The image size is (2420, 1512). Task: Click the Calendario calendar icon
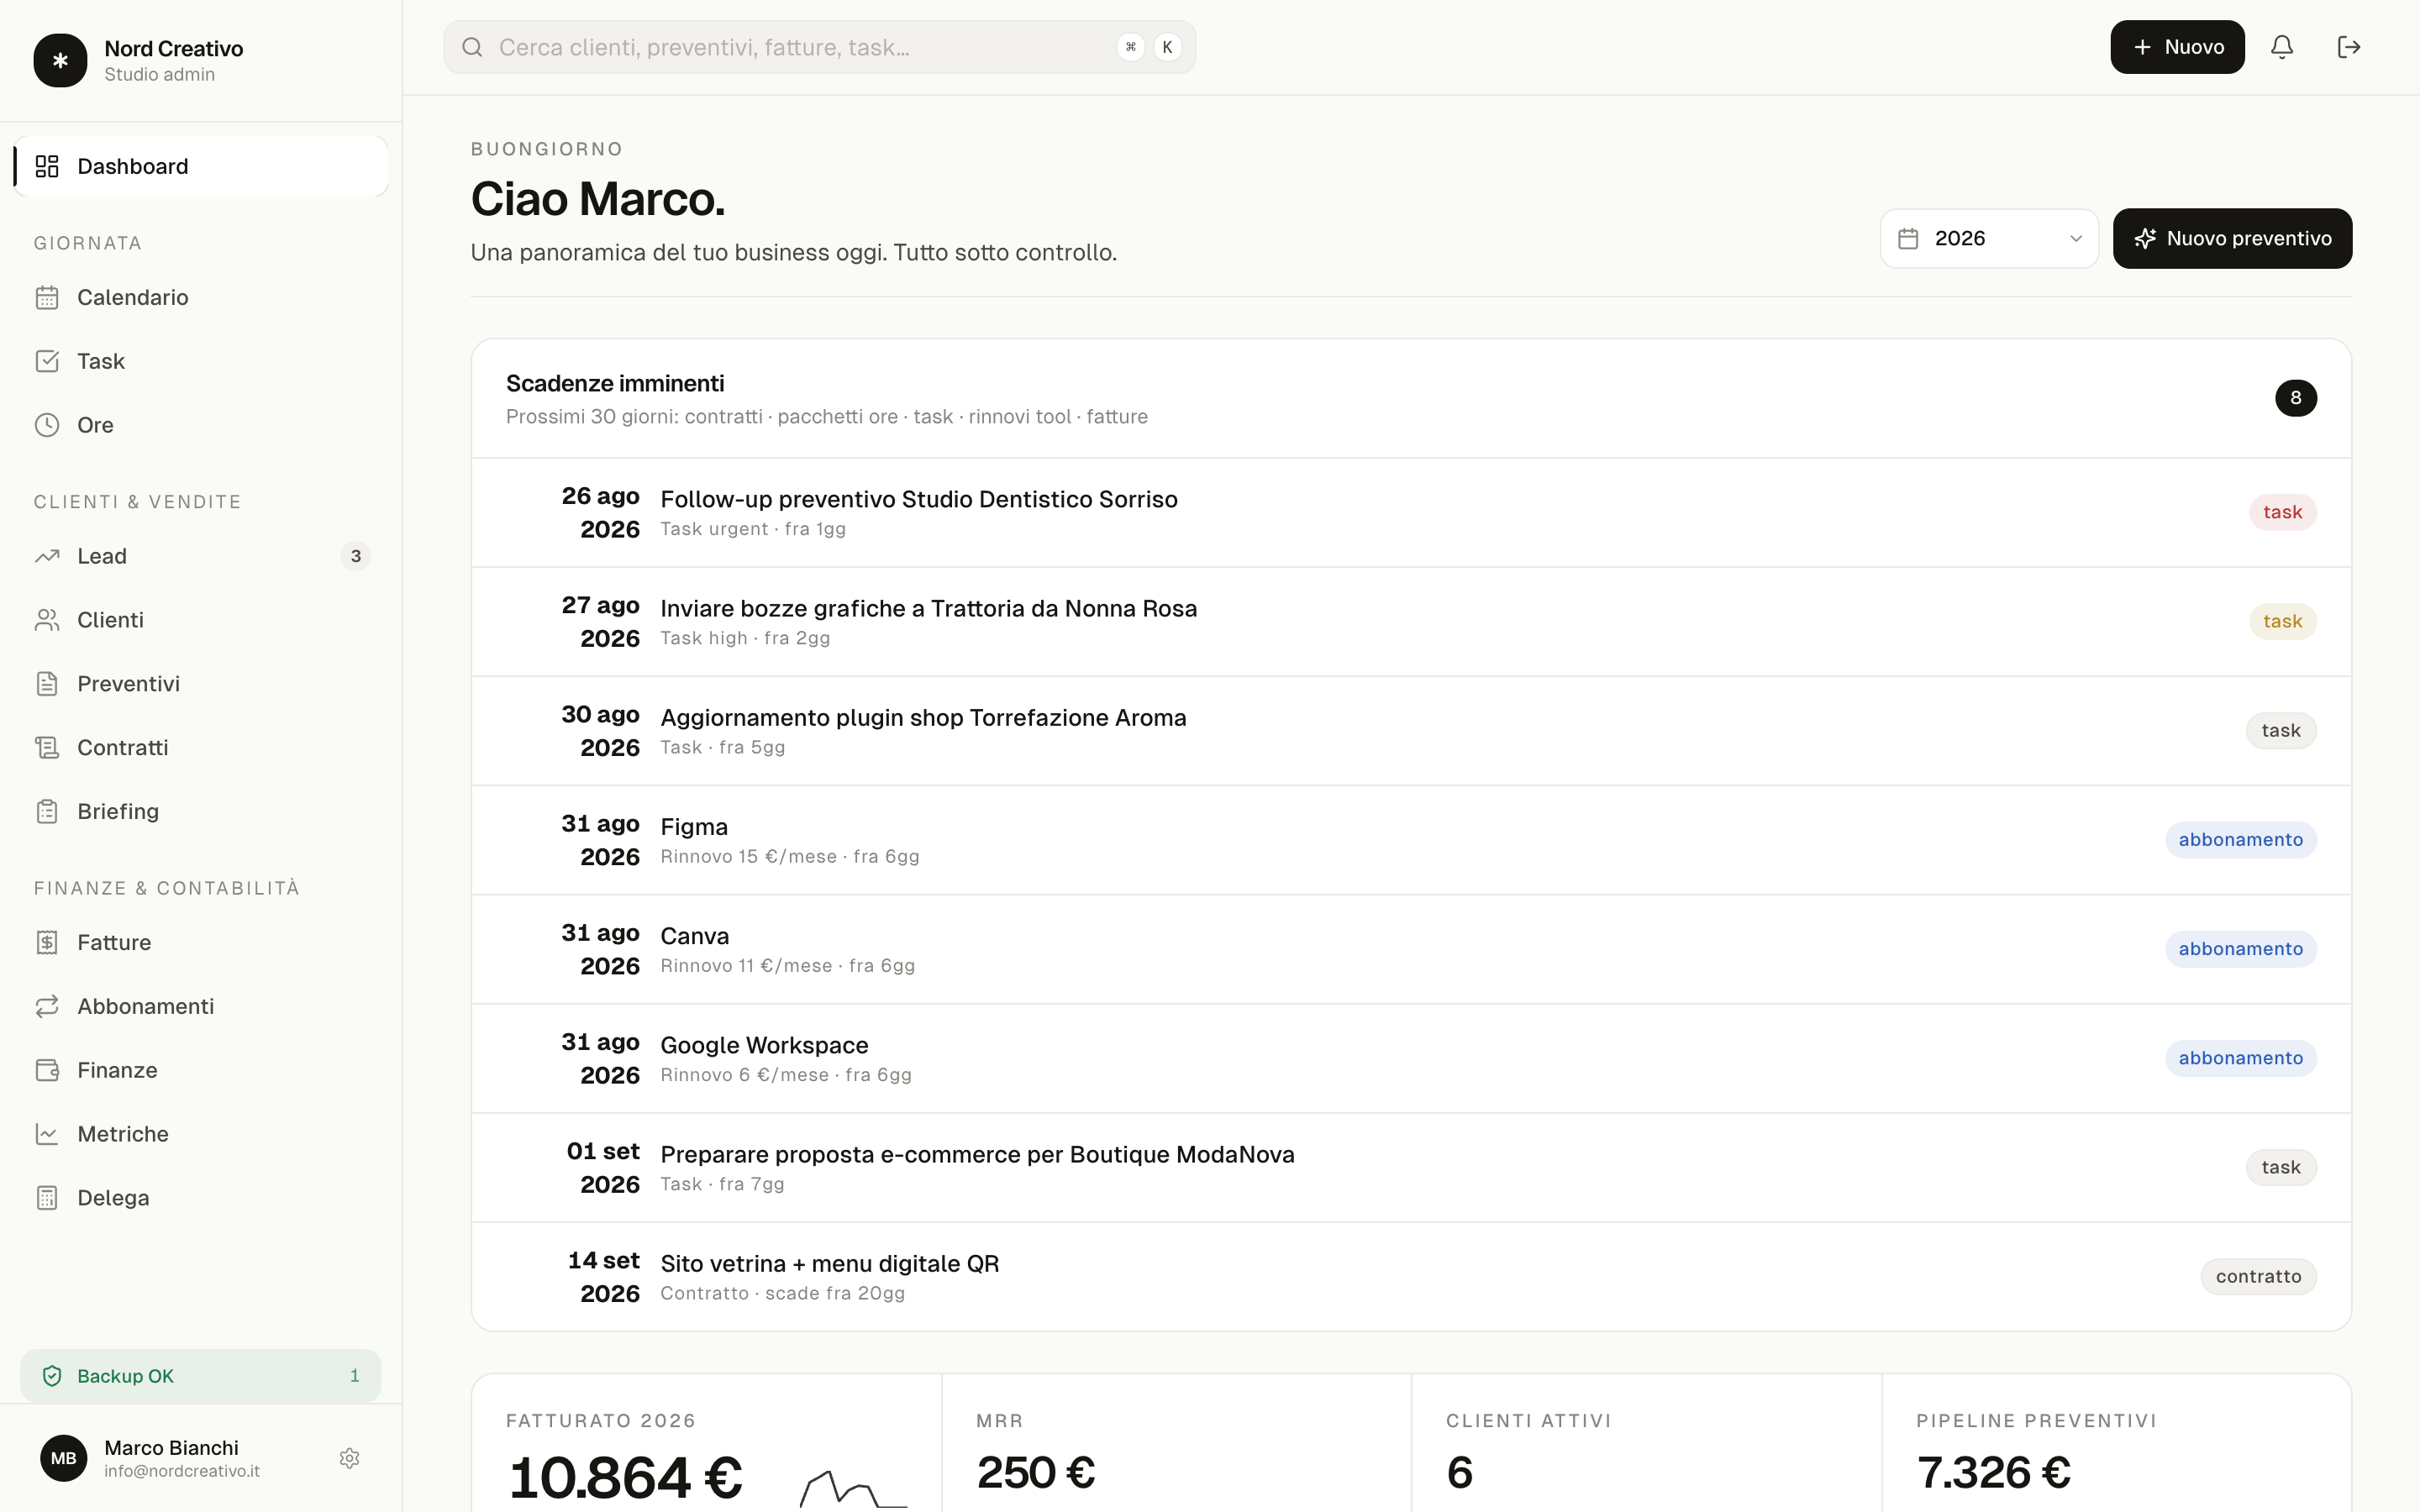point(47,297)
